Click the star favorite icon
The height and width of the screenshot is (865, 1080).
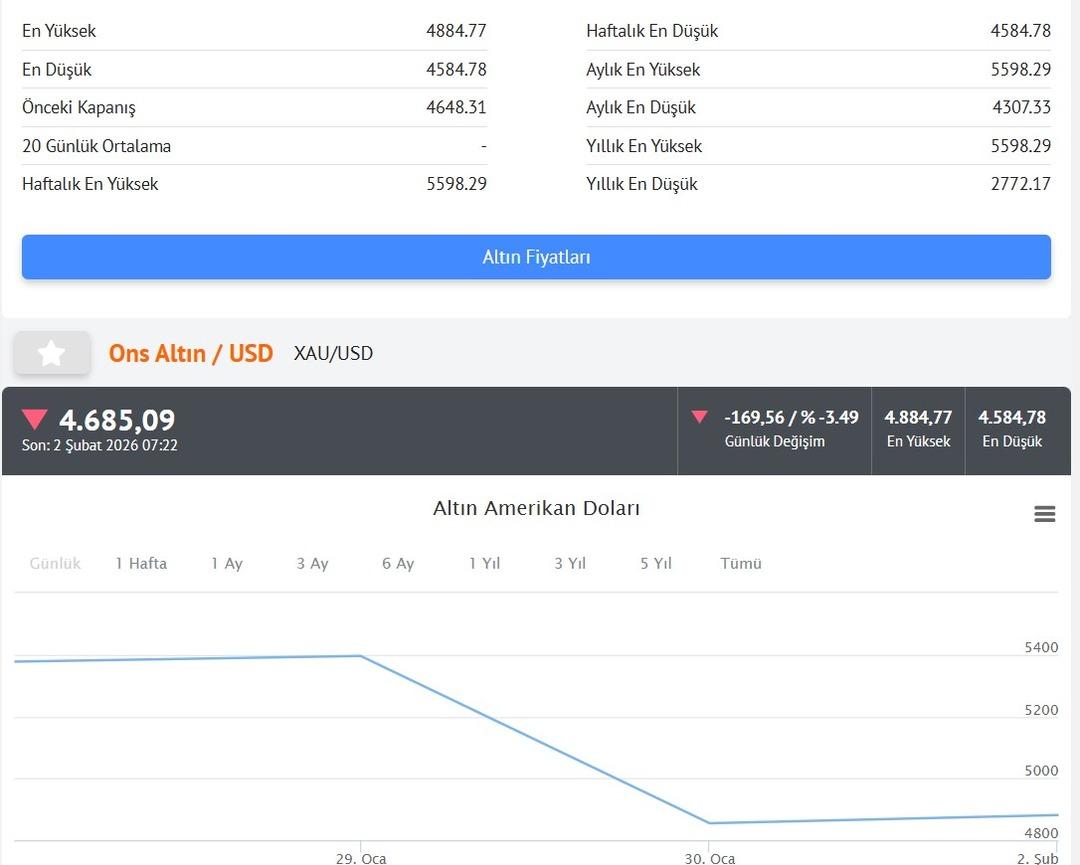(51, 353)
